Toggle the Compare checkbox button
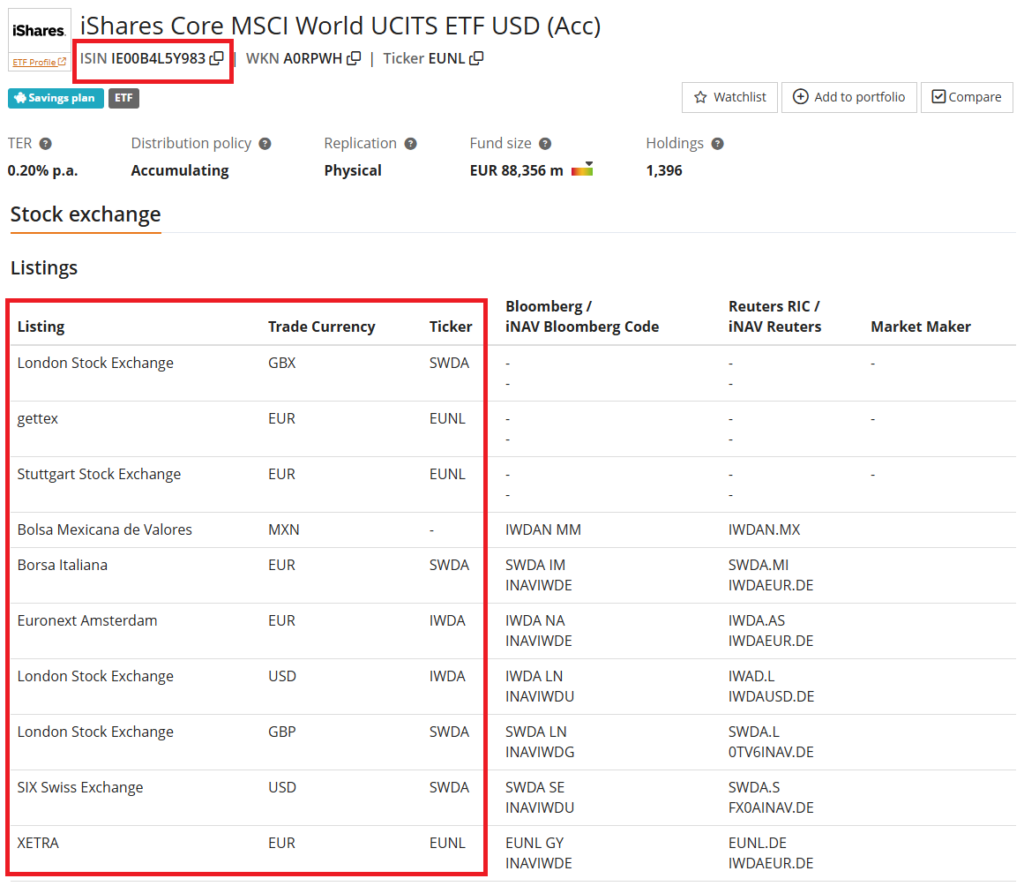 tap(967, 97)
